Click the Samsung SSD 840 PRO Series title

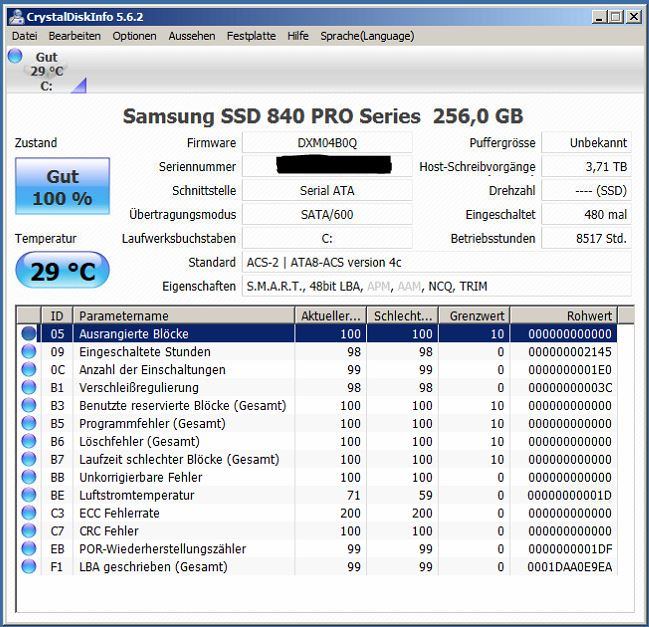coord(272,116)
